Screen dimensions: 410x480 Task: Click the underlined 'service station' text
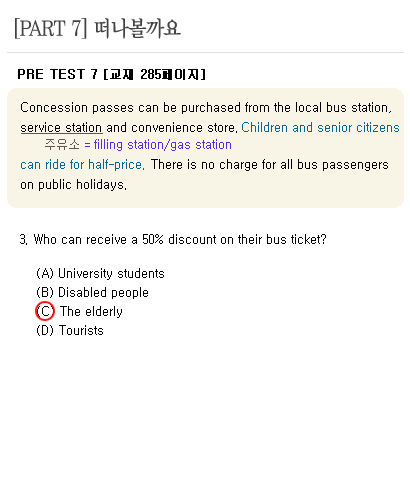pyautogui.click(x=61, y=128)
